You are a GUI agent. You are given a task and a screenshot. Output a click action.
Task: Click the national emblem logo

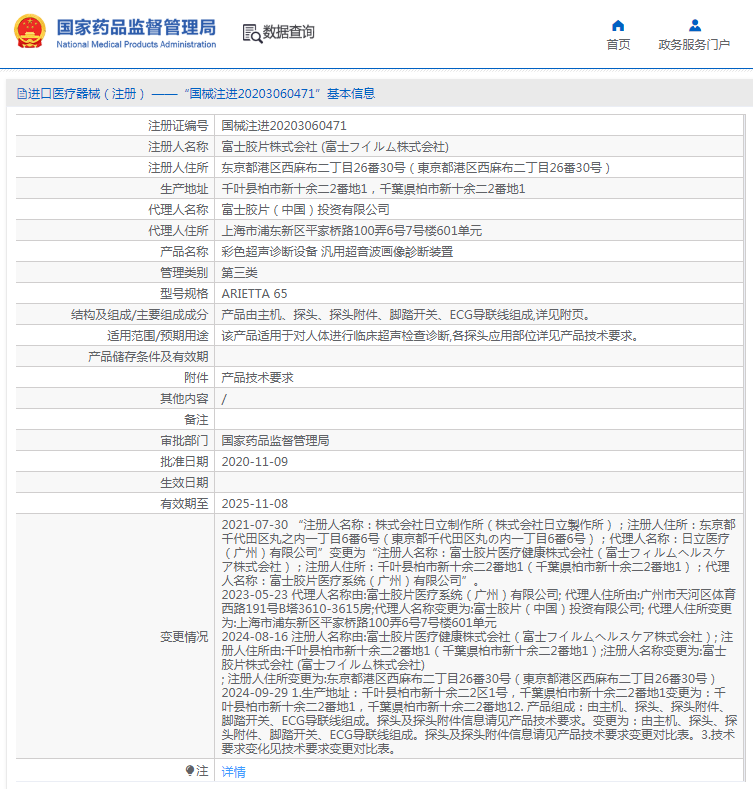coord(29,32)
